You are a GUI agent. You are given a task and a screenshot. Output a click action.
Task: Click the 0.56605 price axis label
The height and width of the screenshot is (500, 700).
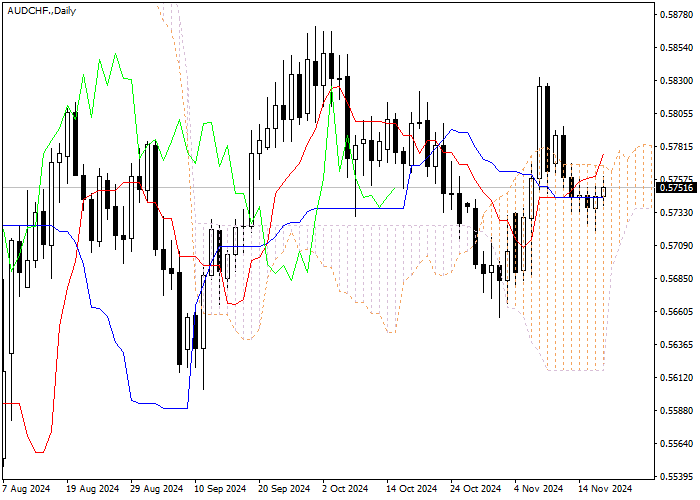point(677,312)
